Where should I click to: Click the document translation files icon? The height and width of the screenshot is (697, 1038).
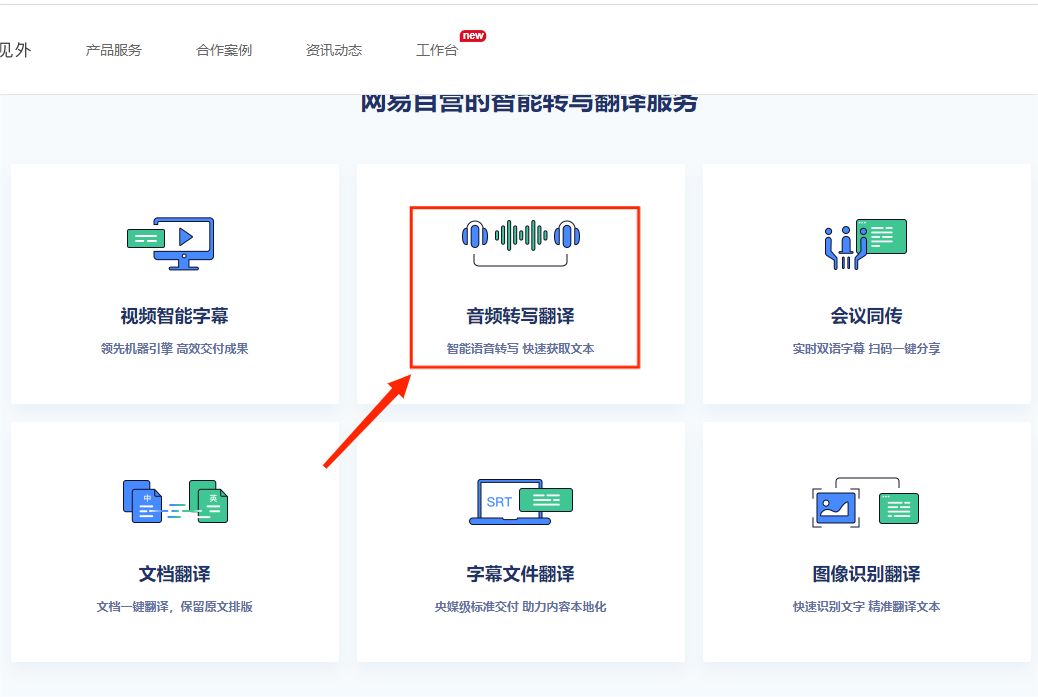175,502
